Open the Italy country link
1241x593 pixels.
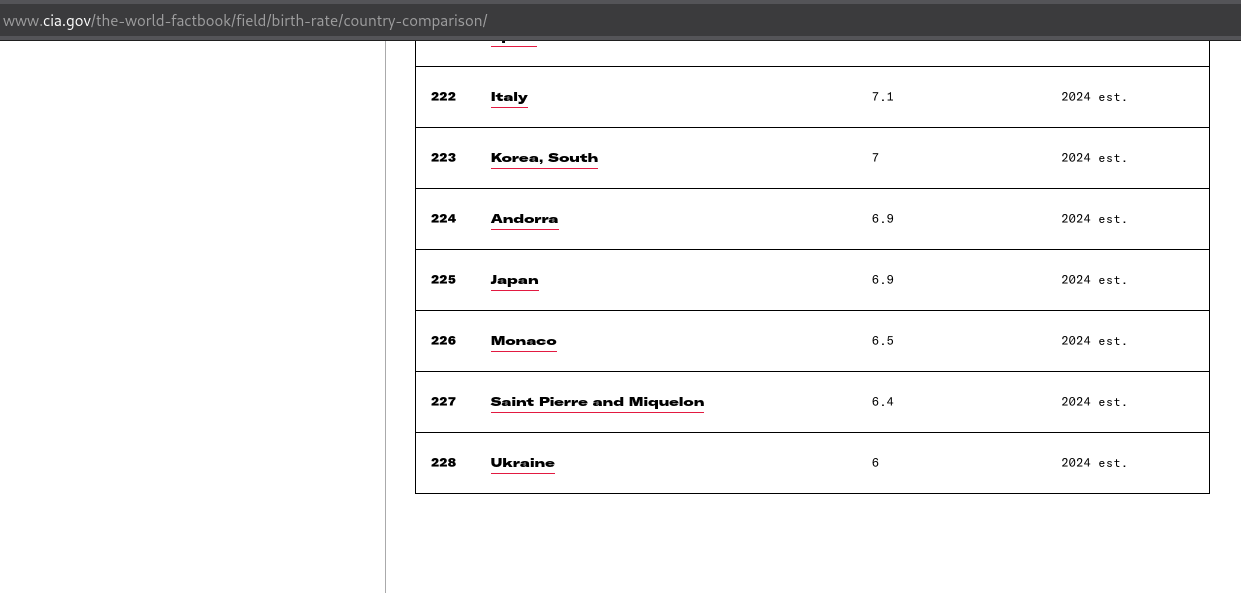tap(509, 97)
